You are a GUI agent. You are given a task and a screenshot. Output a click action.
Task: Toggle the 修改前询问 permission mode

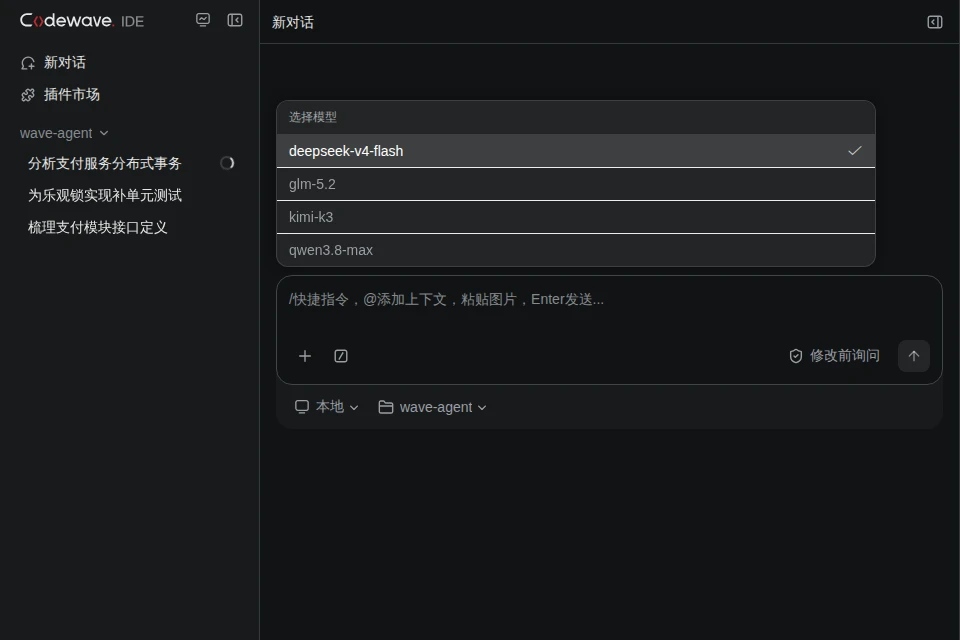(x=834, y=356)
